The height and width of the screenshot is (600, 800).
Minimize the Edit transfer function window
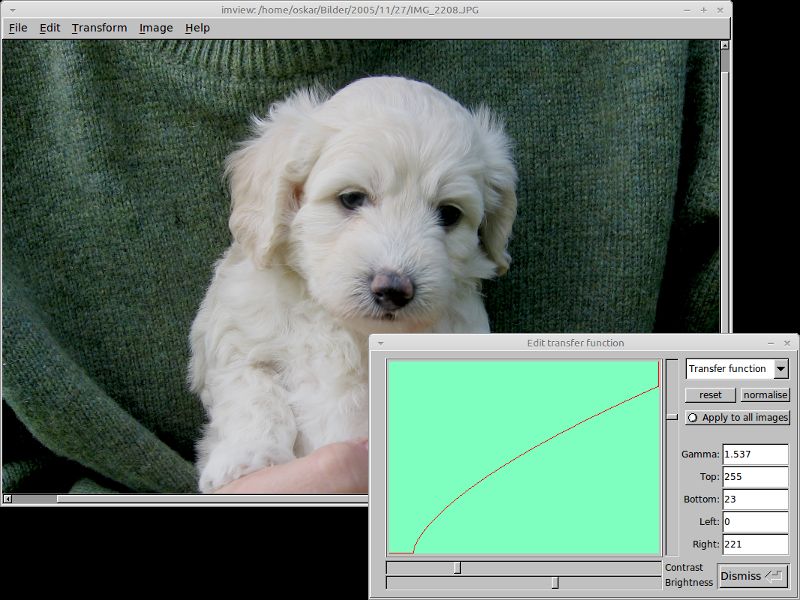[x=771, y=343]
